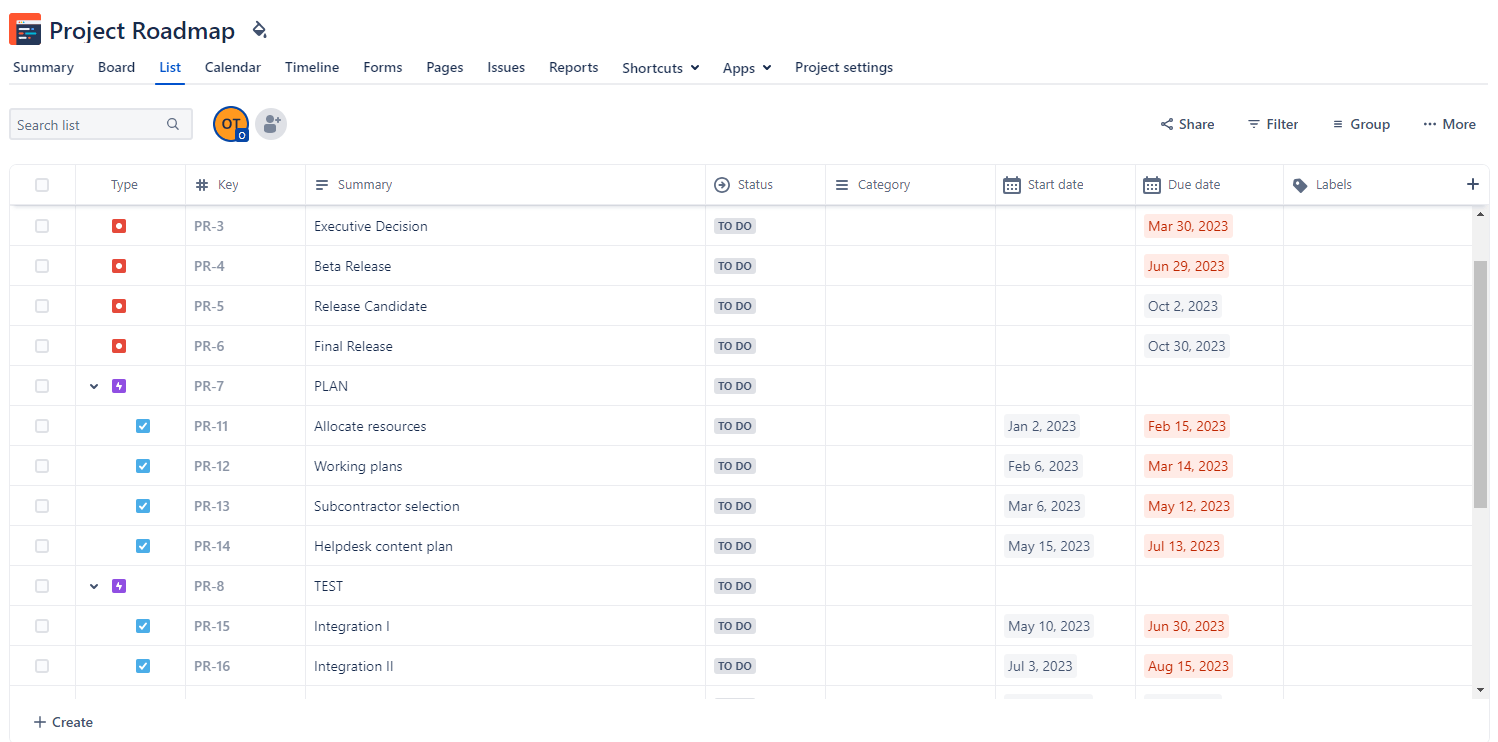Open the Filter options
This screenshot has height=742, width=1498.
[x=1272, y=123]
